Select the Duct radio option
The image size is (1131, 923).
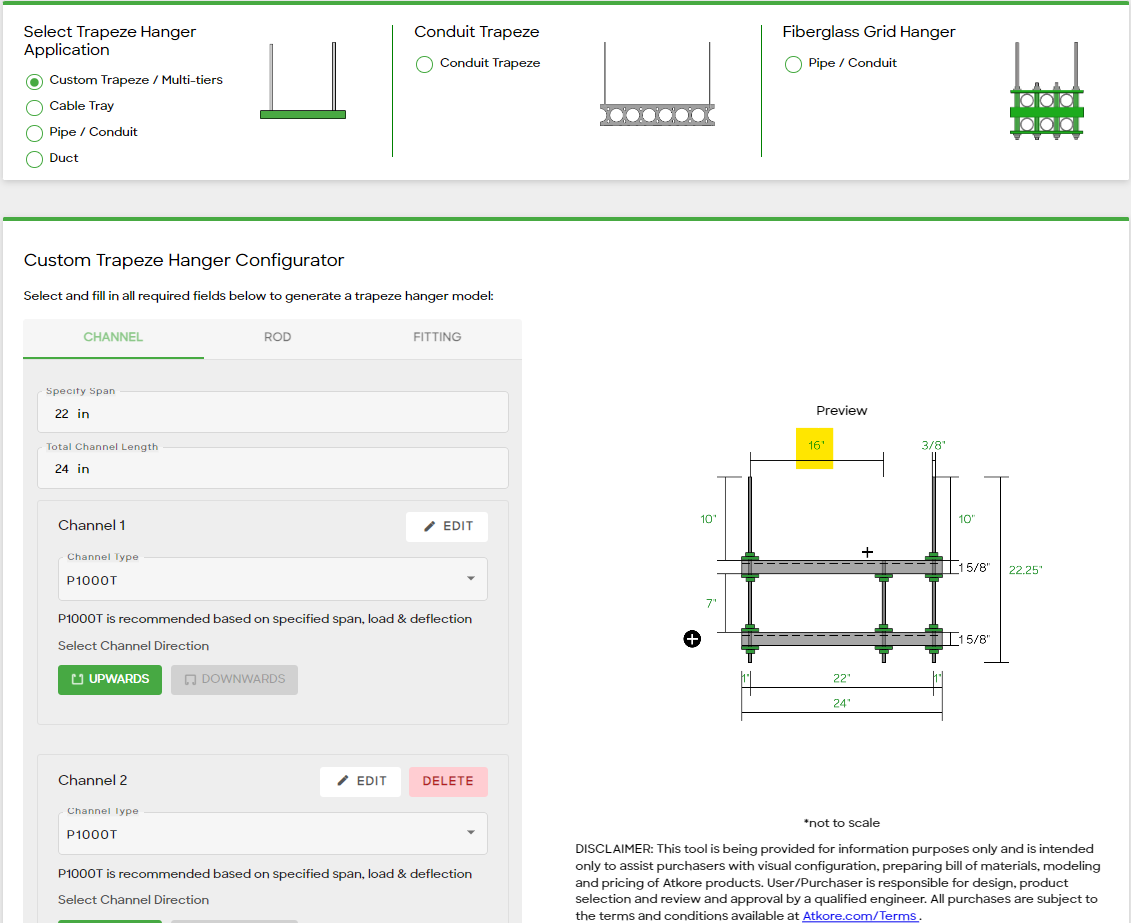35,159
